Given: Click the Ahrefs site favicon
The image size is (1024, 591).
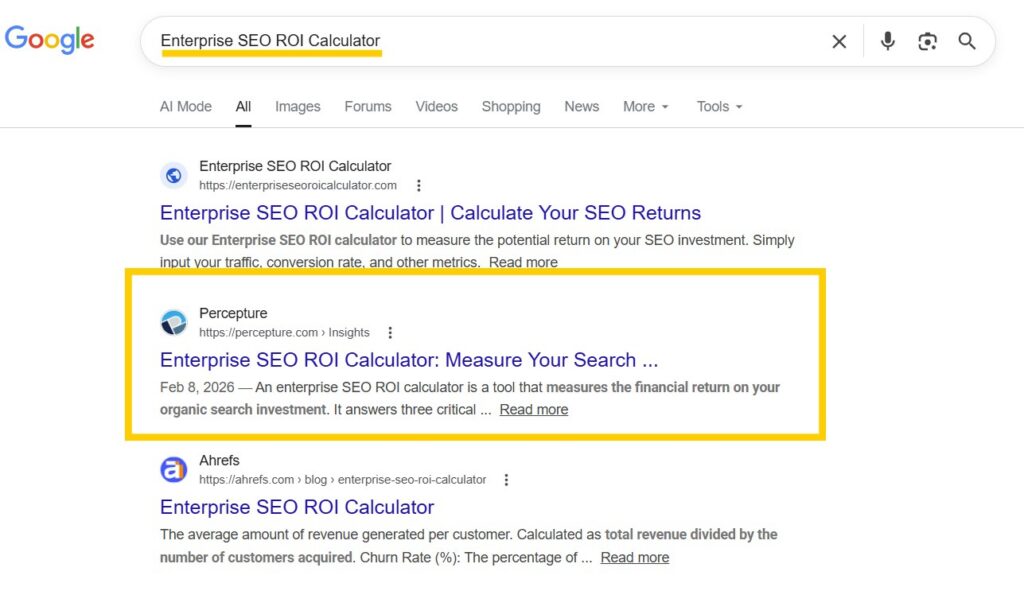Looking at the screenshot, I should point(174,469).
